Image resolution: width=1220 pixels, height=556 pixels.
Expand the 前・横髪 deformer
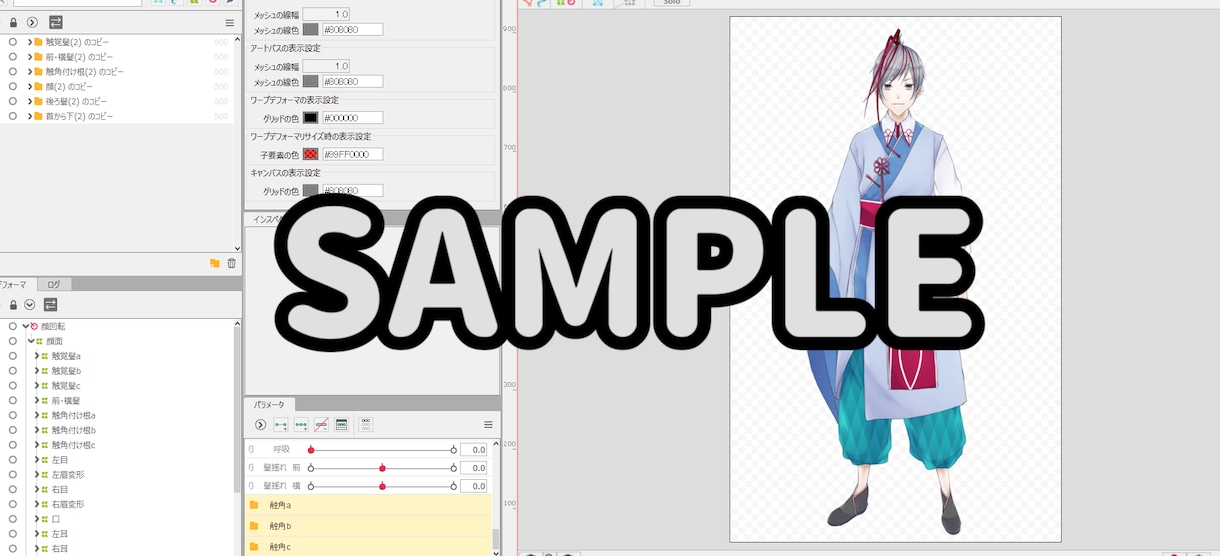pyautogui.click(x=37, y=400)
